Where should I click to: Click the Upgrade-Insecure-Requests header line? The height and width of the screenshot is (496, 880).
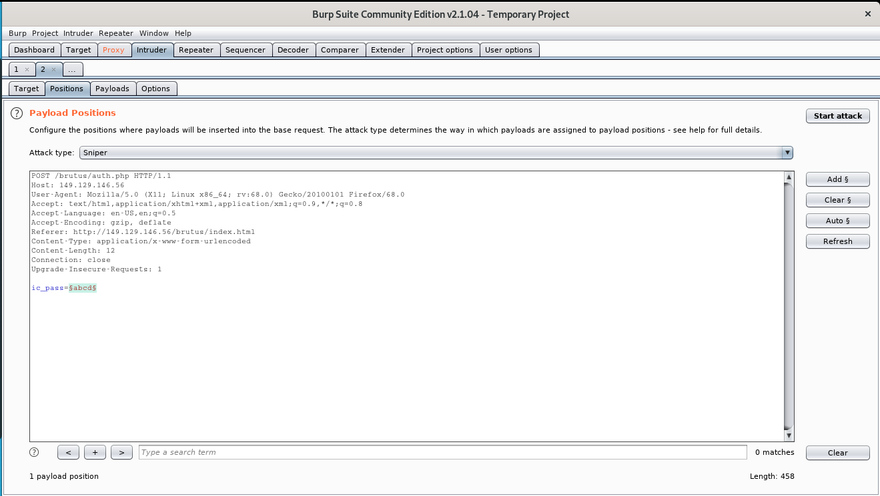pos(97,269)
